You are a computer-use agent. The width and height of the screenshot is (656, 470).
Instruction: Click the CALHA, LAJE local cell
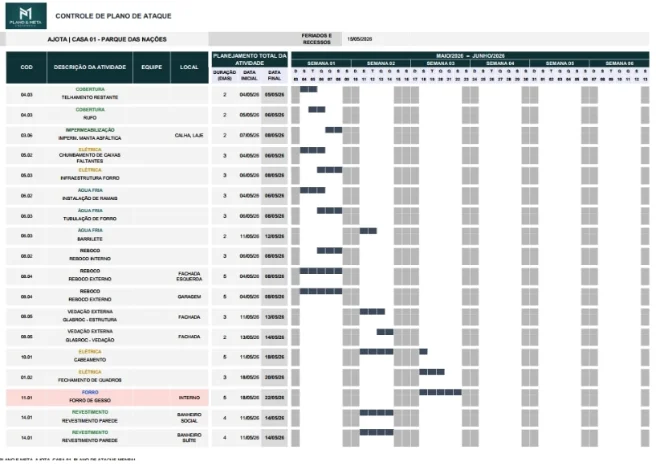189,135
